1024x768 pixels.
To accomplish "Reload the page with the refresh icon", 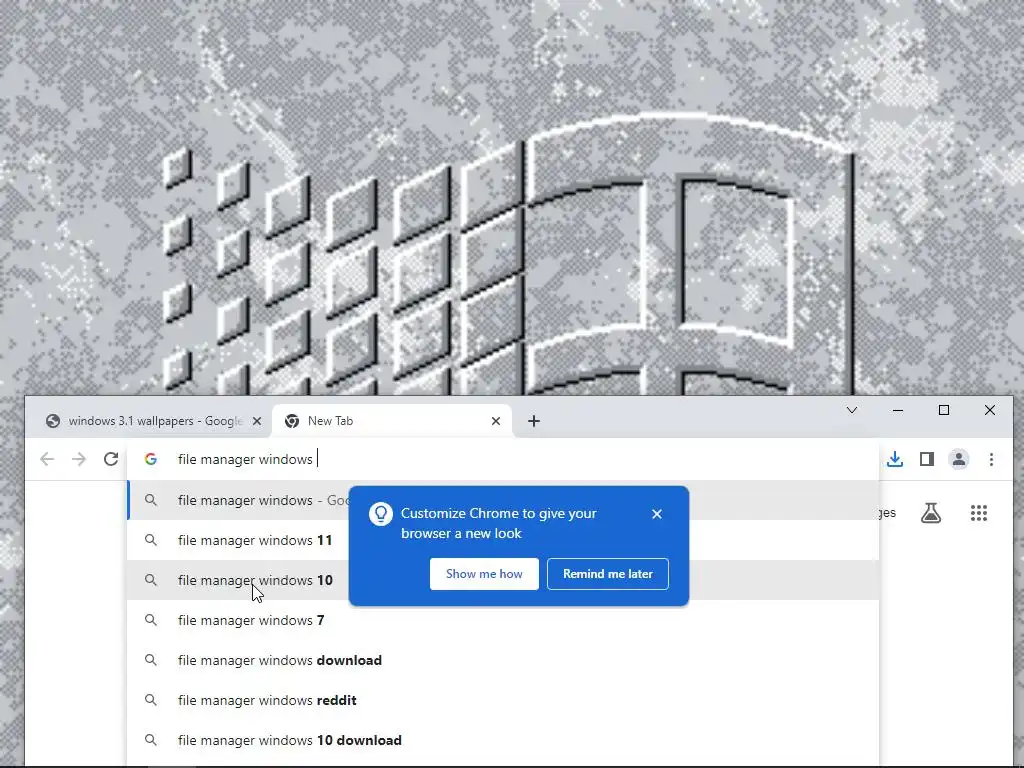I will [x=111, y=459].
